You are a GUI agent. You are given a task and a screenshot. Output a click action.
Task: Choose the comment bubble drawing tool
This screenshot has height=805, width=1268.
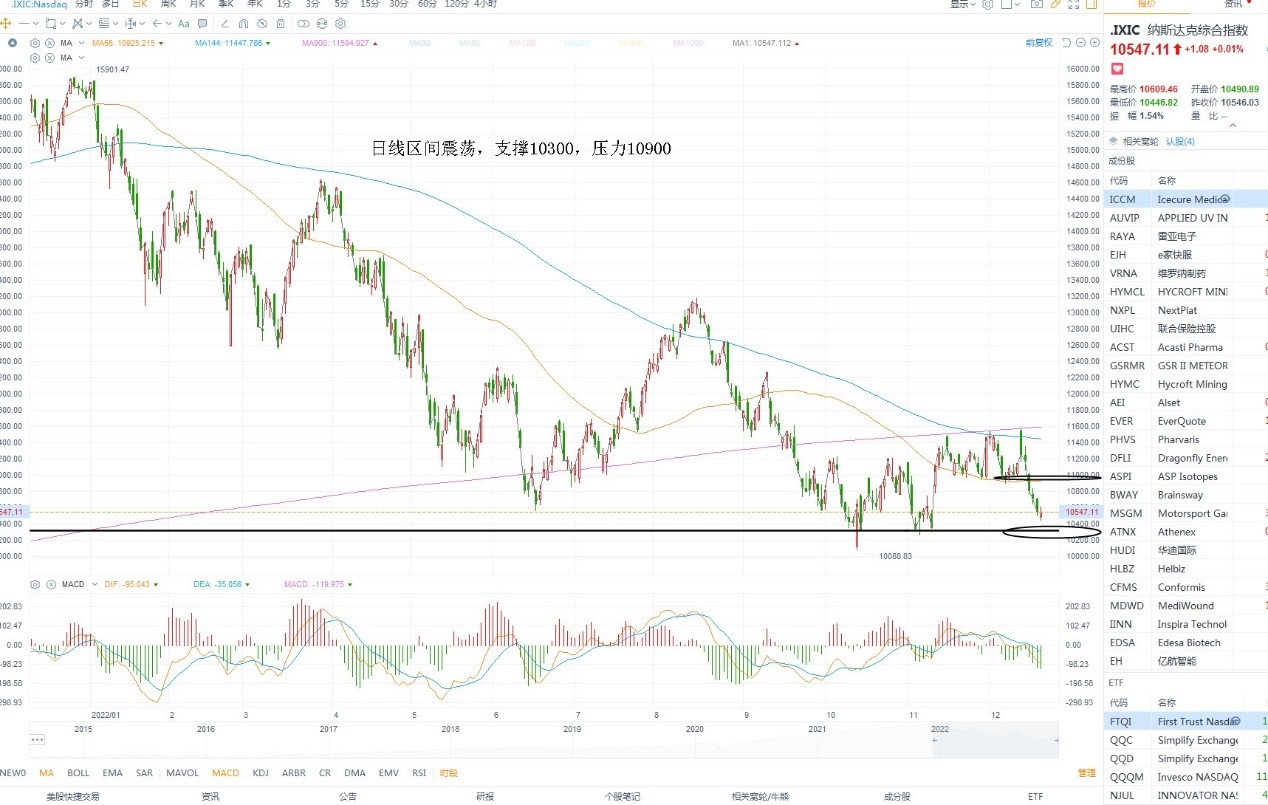202,23
